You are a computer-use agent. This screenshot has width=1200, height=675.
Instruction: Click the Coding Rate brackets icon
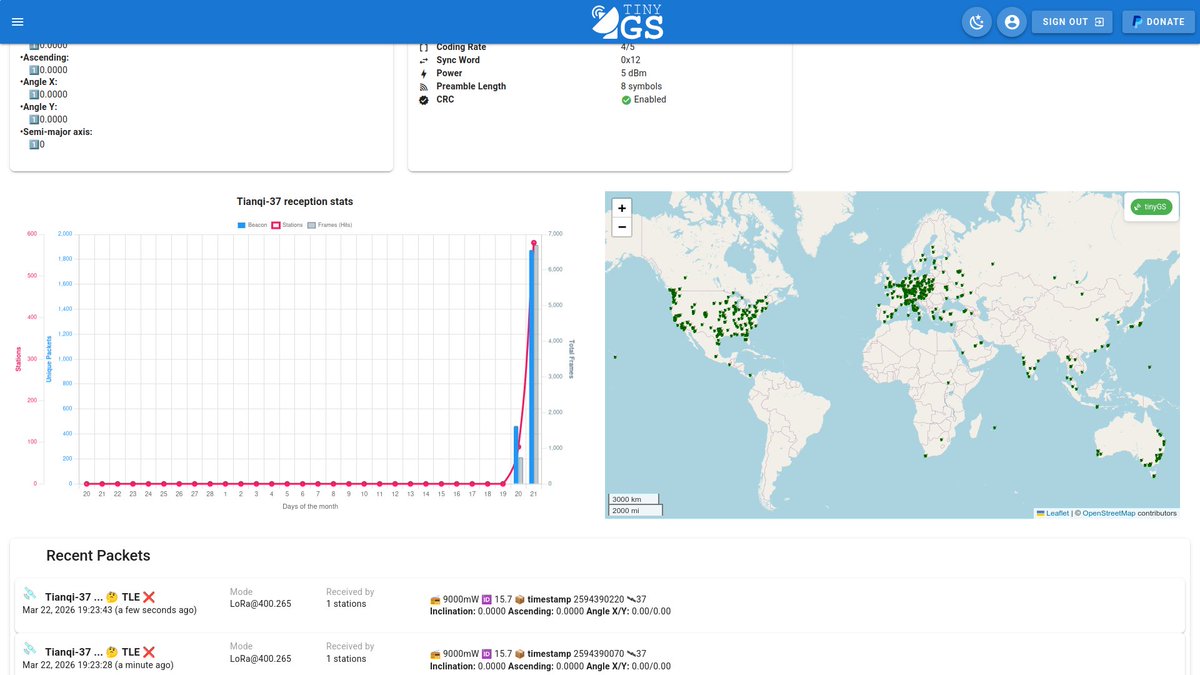coord(423,48)
